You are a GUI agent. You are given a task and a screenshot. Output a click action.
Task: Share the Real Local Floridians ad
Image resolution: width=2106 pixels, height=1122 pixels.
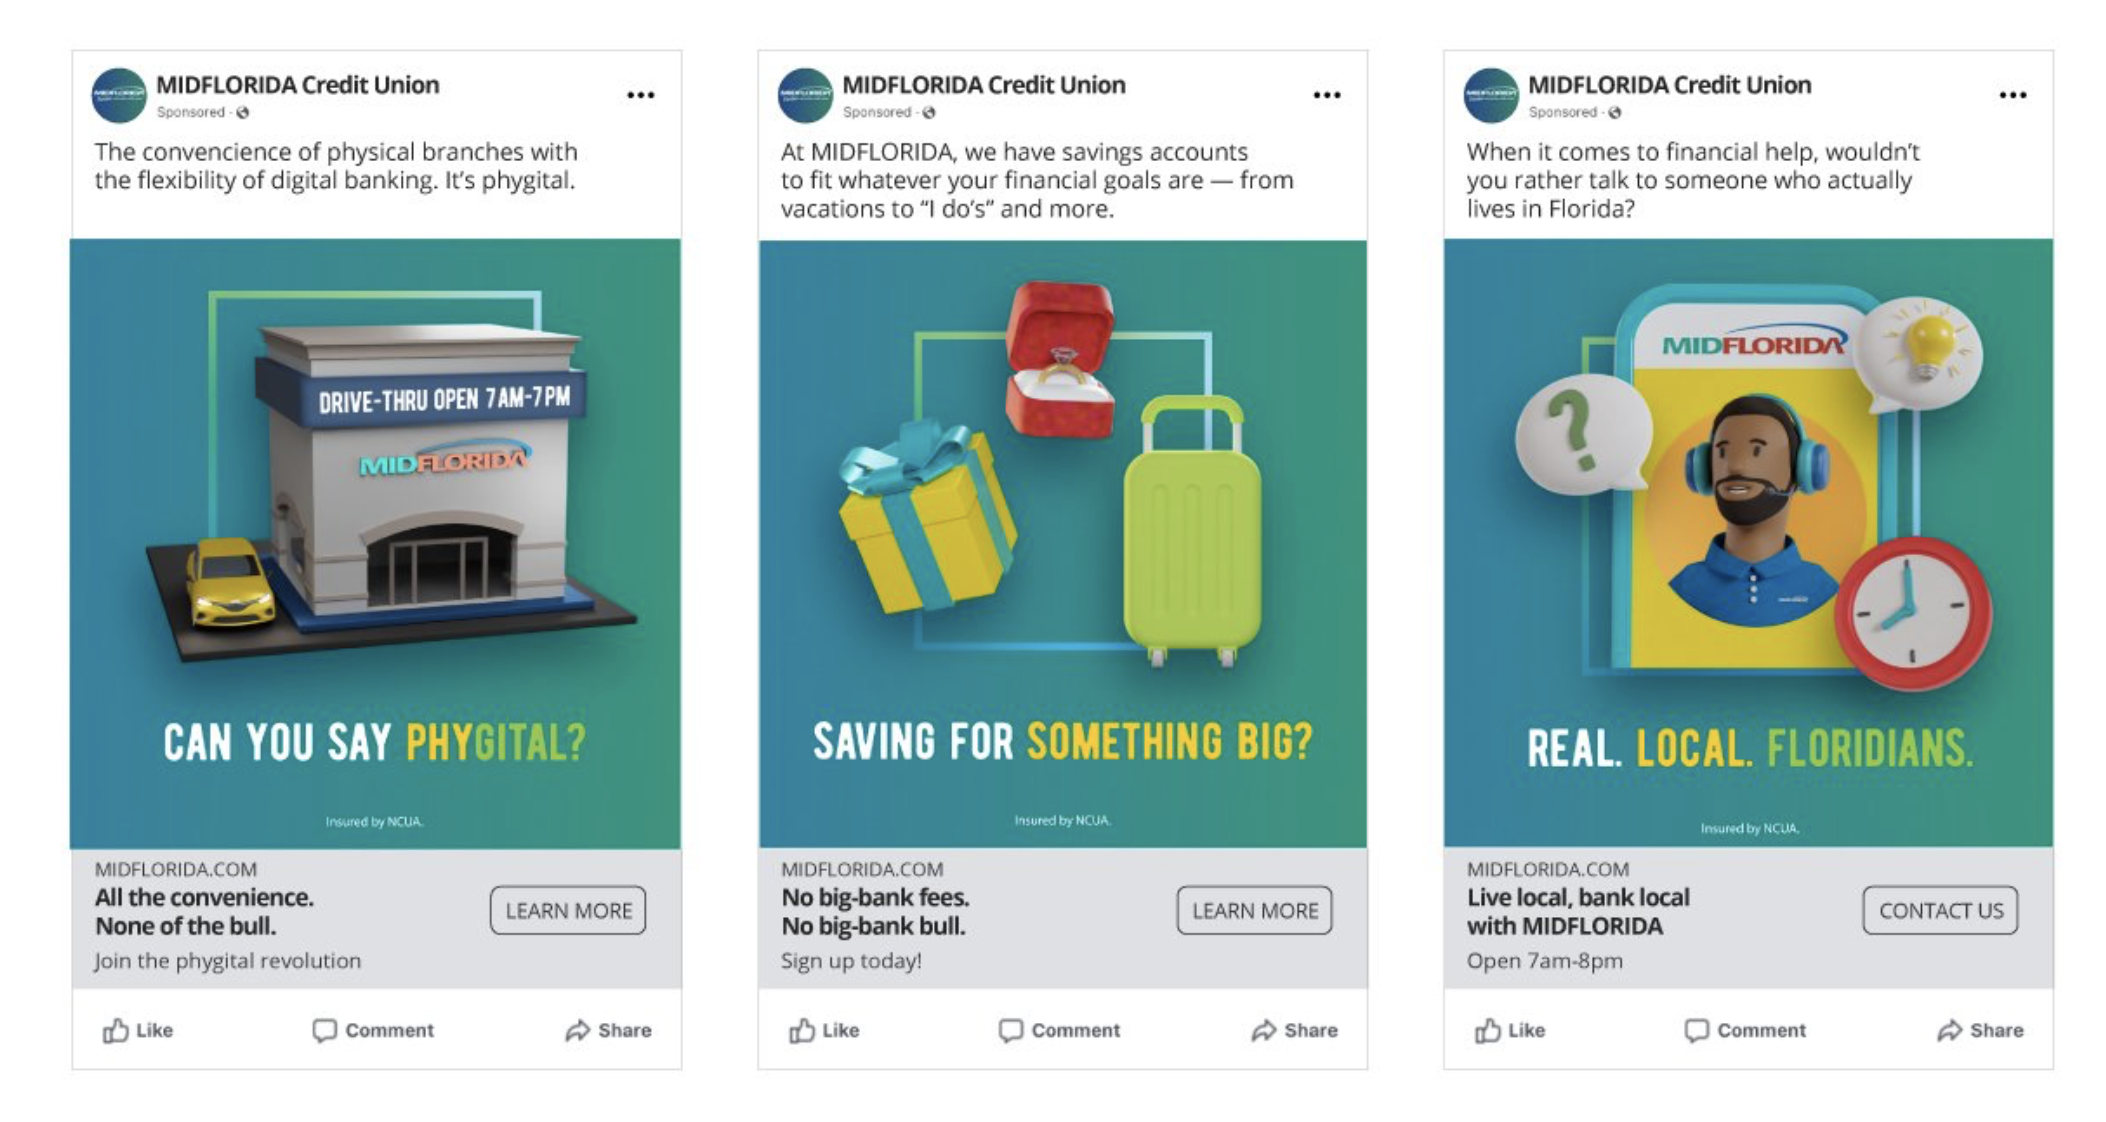click(x=1980, y=1030)
